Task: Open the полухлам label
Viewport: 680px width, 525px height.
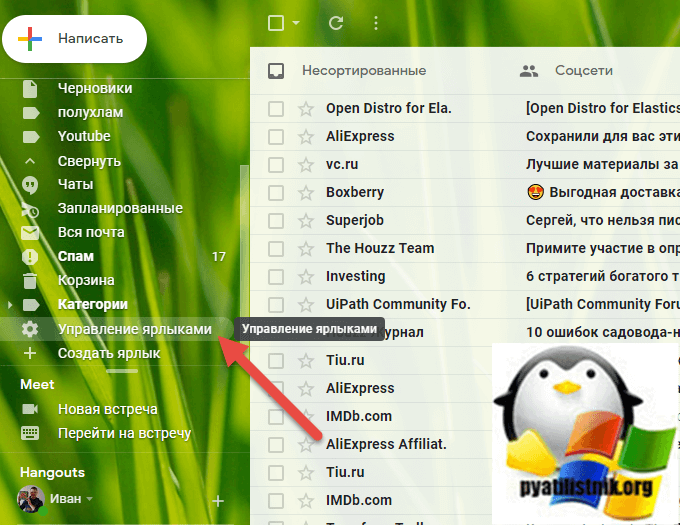Action: (x=91, y=112)
